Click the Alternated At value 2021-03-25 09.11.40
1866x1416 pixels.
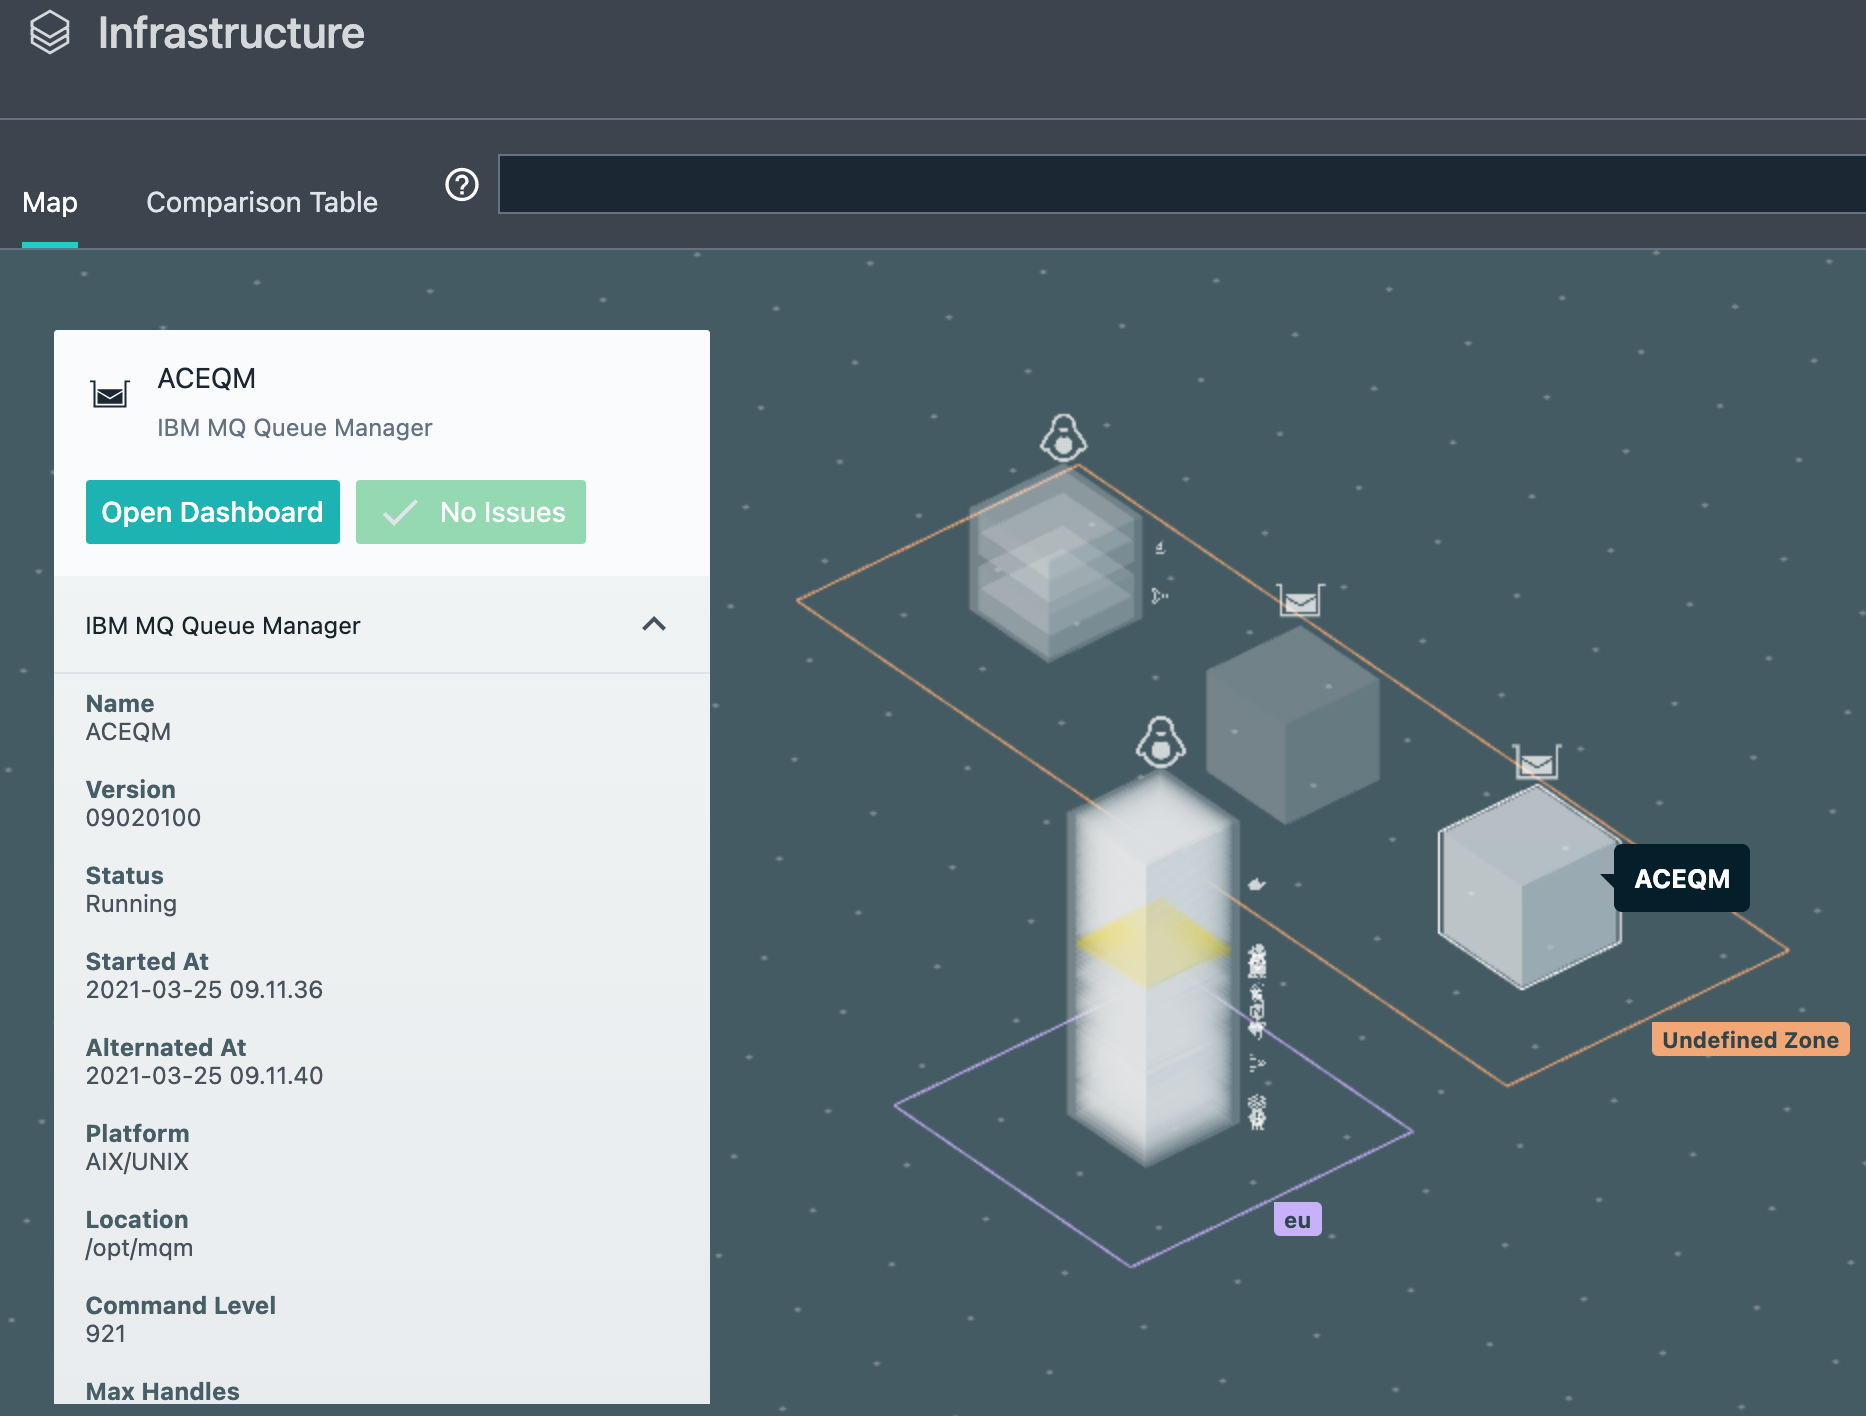(204, 1076)
